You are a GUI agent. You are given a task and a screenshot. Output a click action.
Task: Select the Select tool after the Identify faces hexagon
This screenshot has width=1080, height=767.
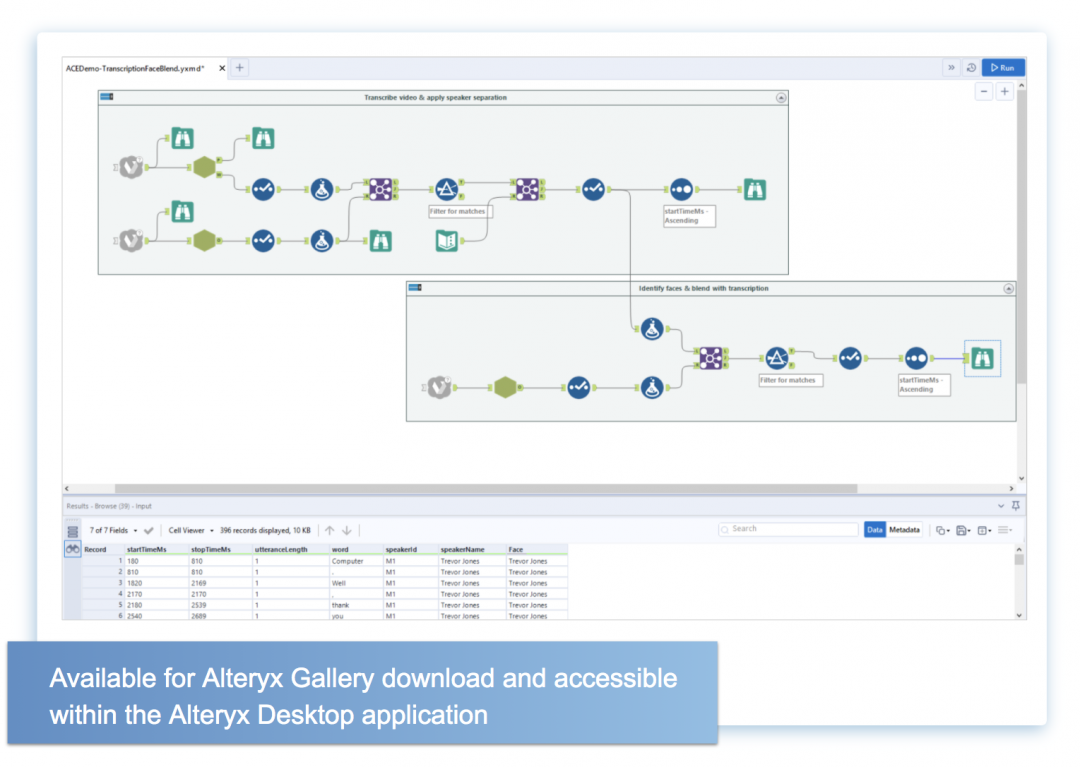pyautogui.click(x=579, y=388)
